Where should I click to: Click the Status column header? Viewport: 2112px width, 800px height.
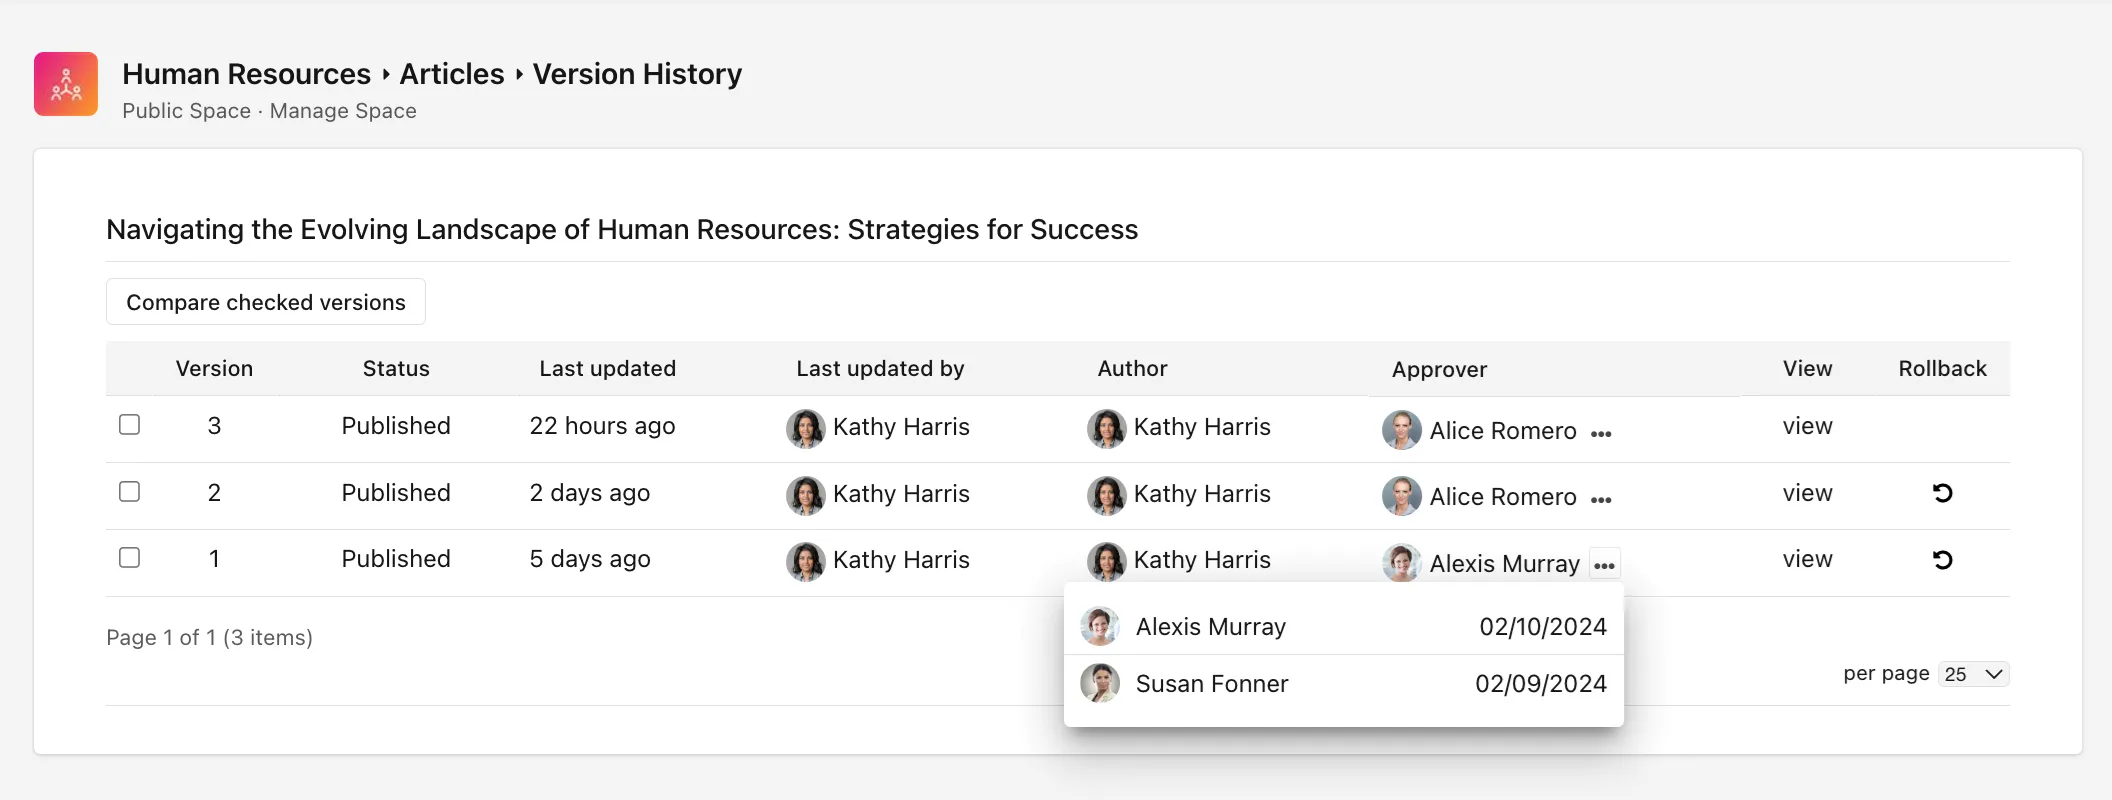pos(396,368)
